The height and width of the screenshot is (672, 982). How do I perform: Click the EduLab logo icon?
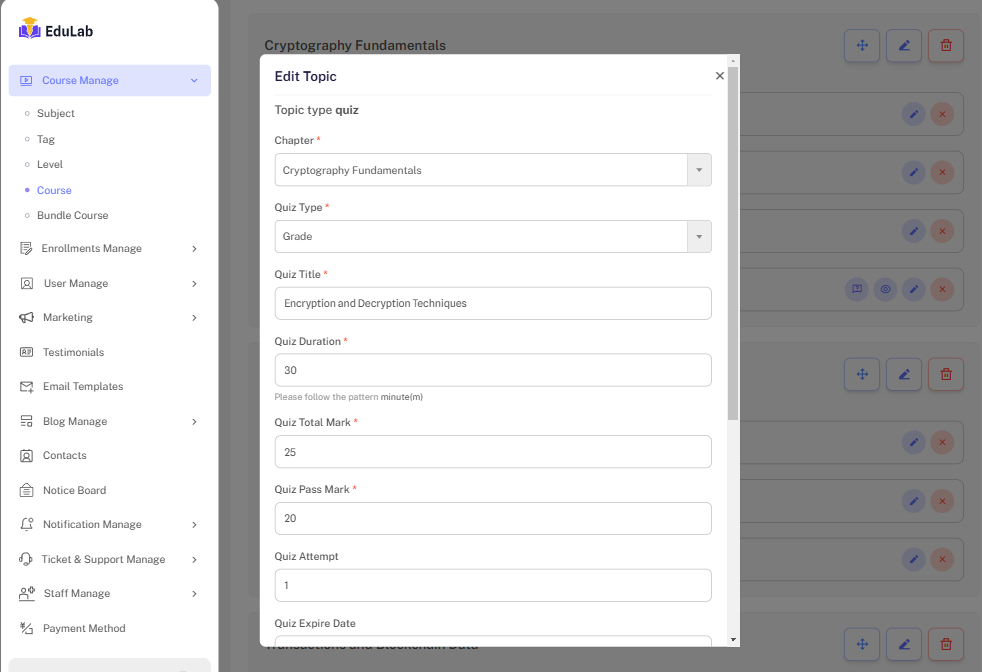[29, 29]
